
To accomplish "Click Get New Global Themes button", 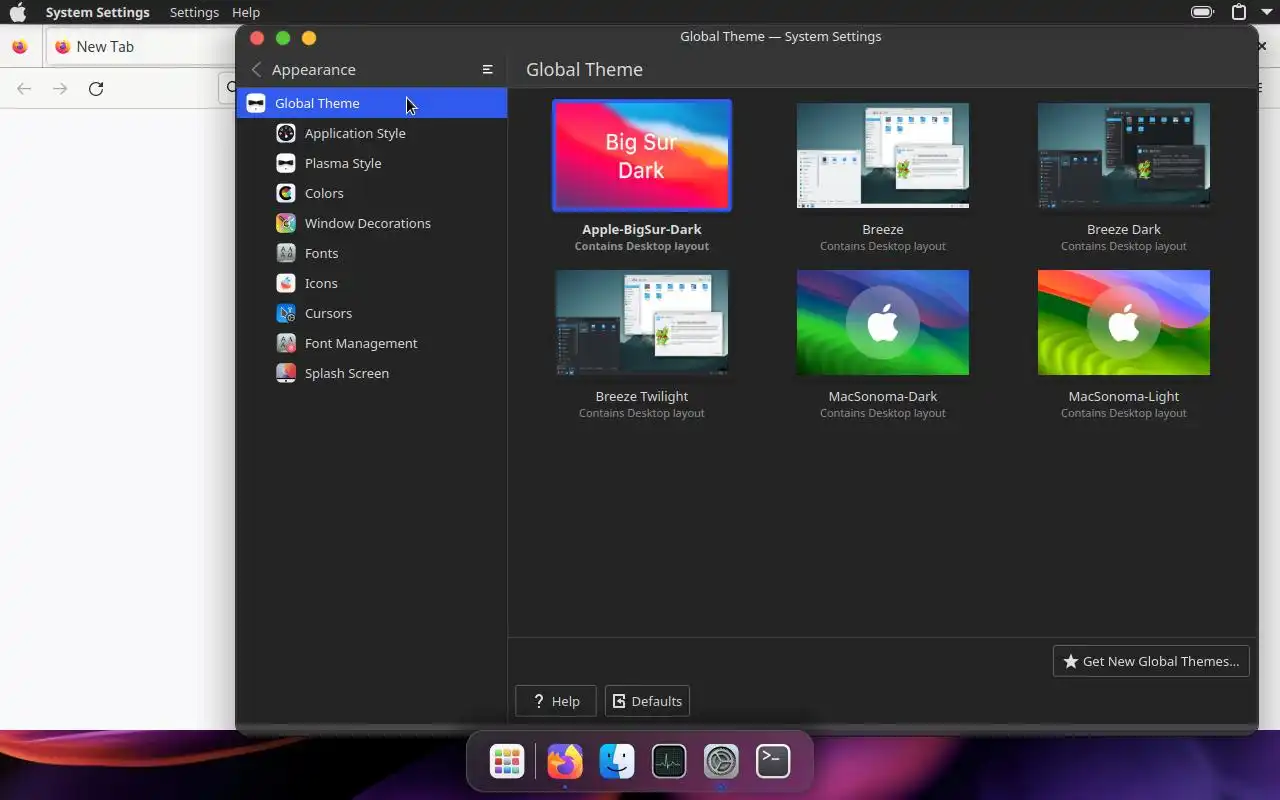I will 1151,661.
